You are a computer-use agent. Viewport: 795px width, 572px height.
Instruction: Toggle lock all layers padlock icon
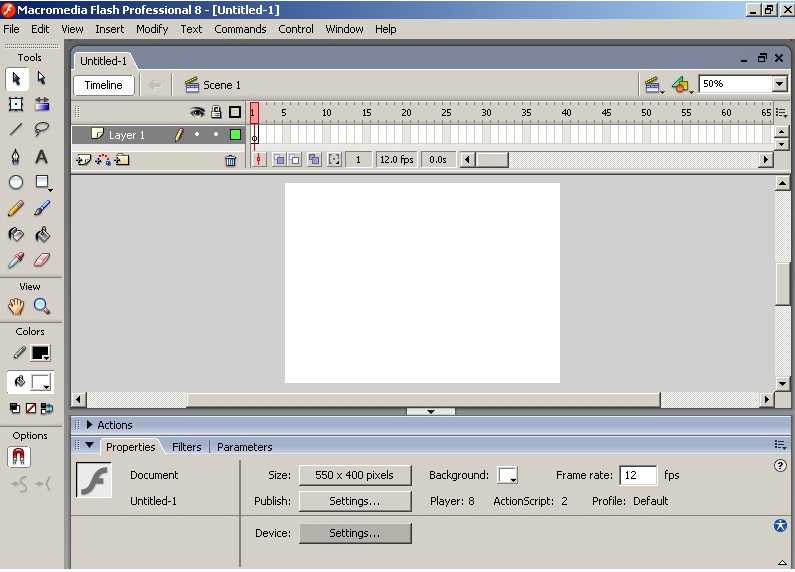coord(216,112)
